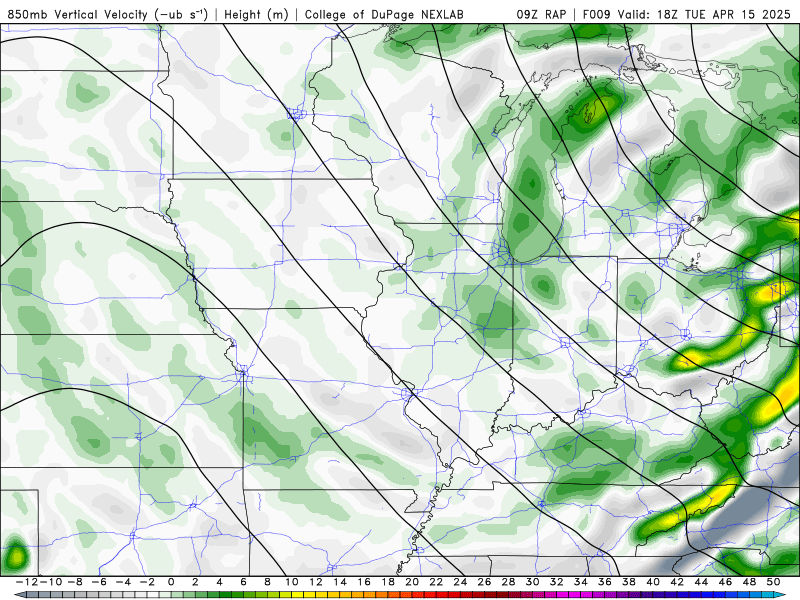Image resolution: width=800 pixels, height=600 pixels.
Task: Click the '44' color scale label
Action: pyautogui.click(x=701, y=582)
